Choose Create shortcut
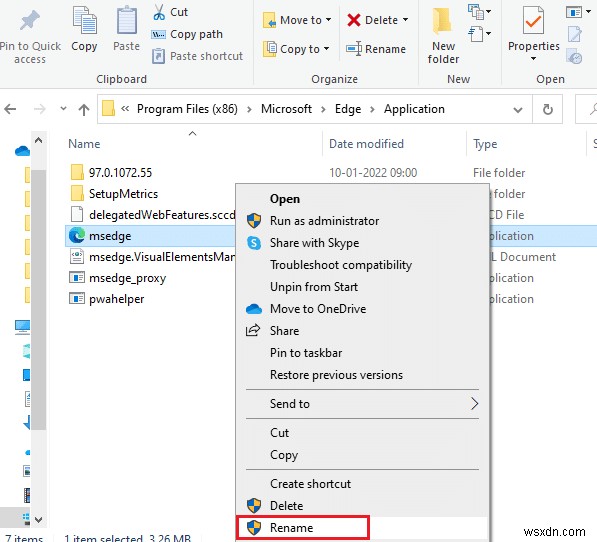Screen dimensions: 597x542 coord(310,484)
